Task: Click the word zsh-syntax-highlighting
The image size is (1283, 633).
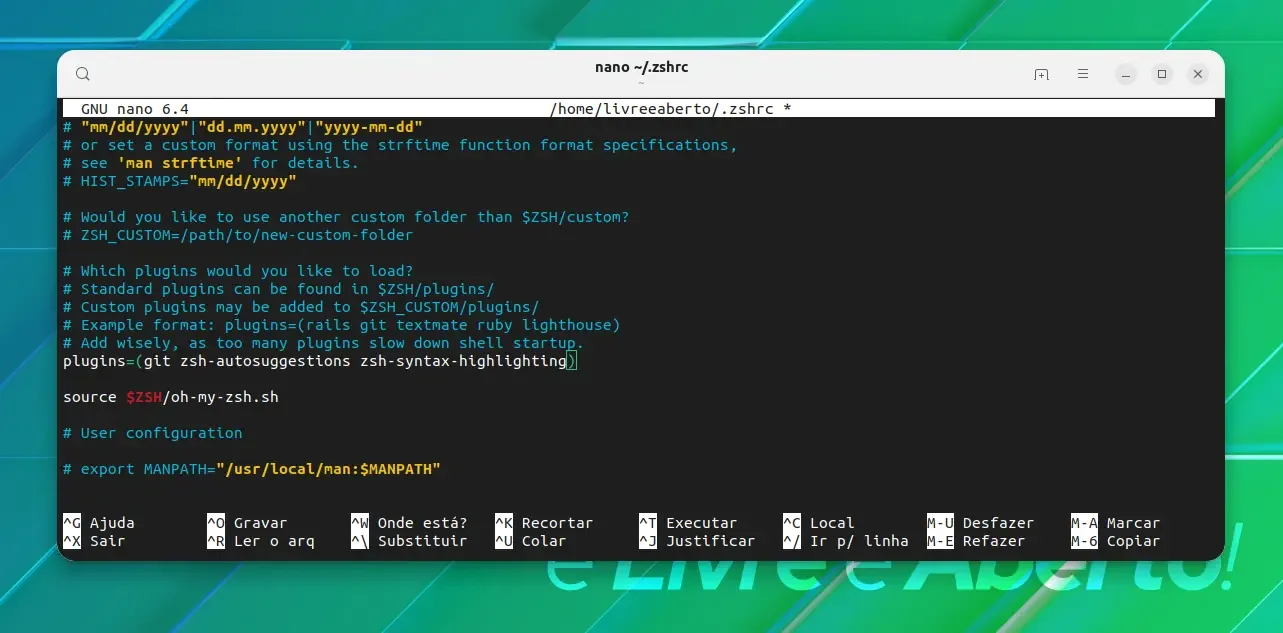Action: point(463,361)
